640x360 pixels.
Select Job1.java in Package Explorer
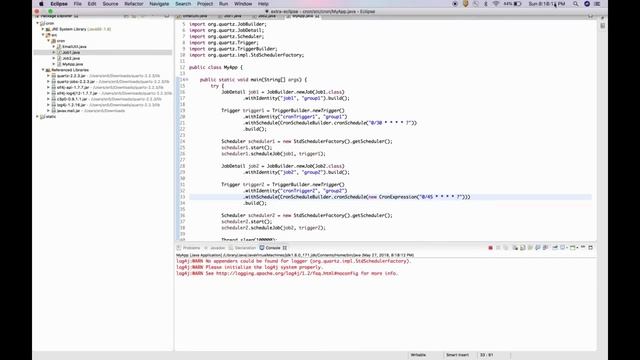point(71,52)
